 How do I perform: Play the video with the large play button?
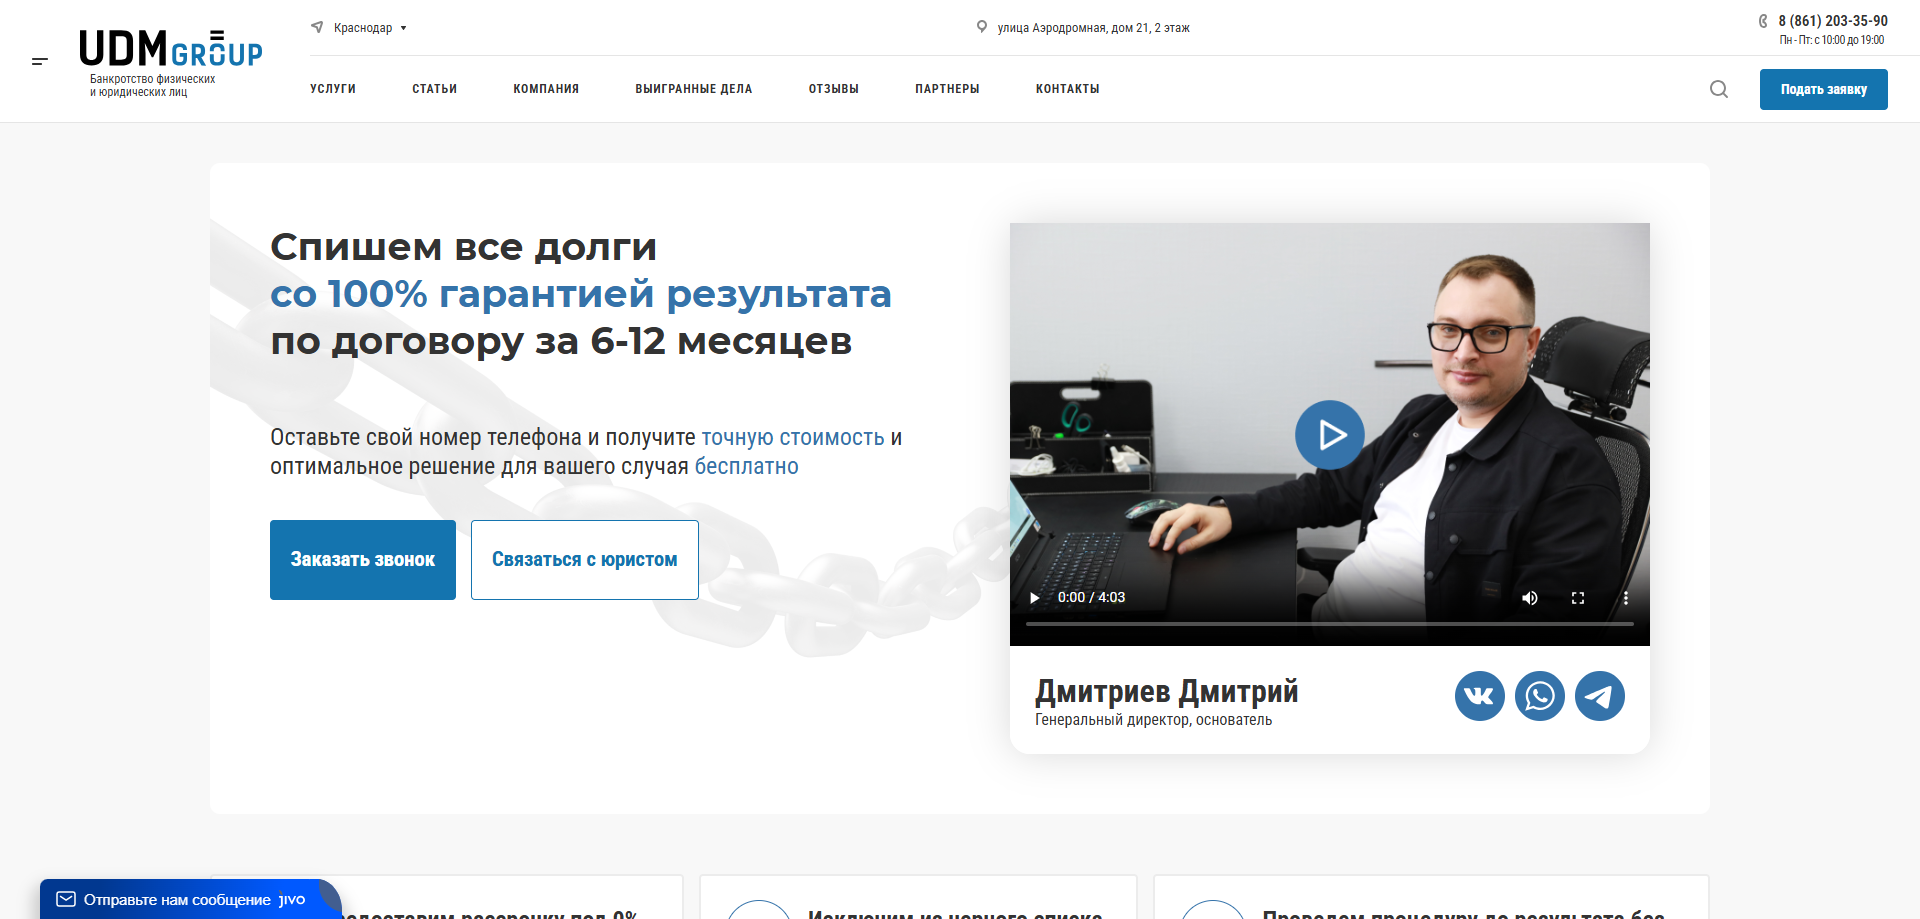tap(1330, 435)
